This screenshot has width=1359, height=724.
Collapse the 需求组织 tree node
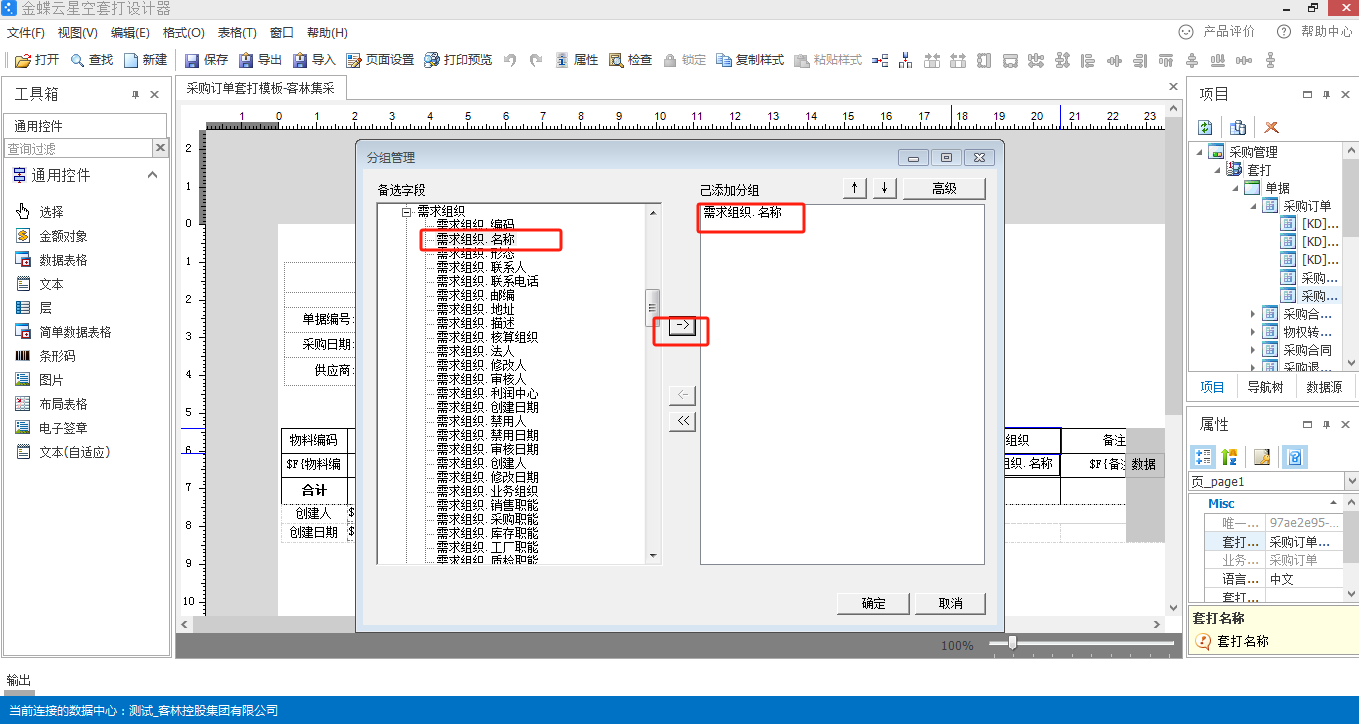coord(407,212)
